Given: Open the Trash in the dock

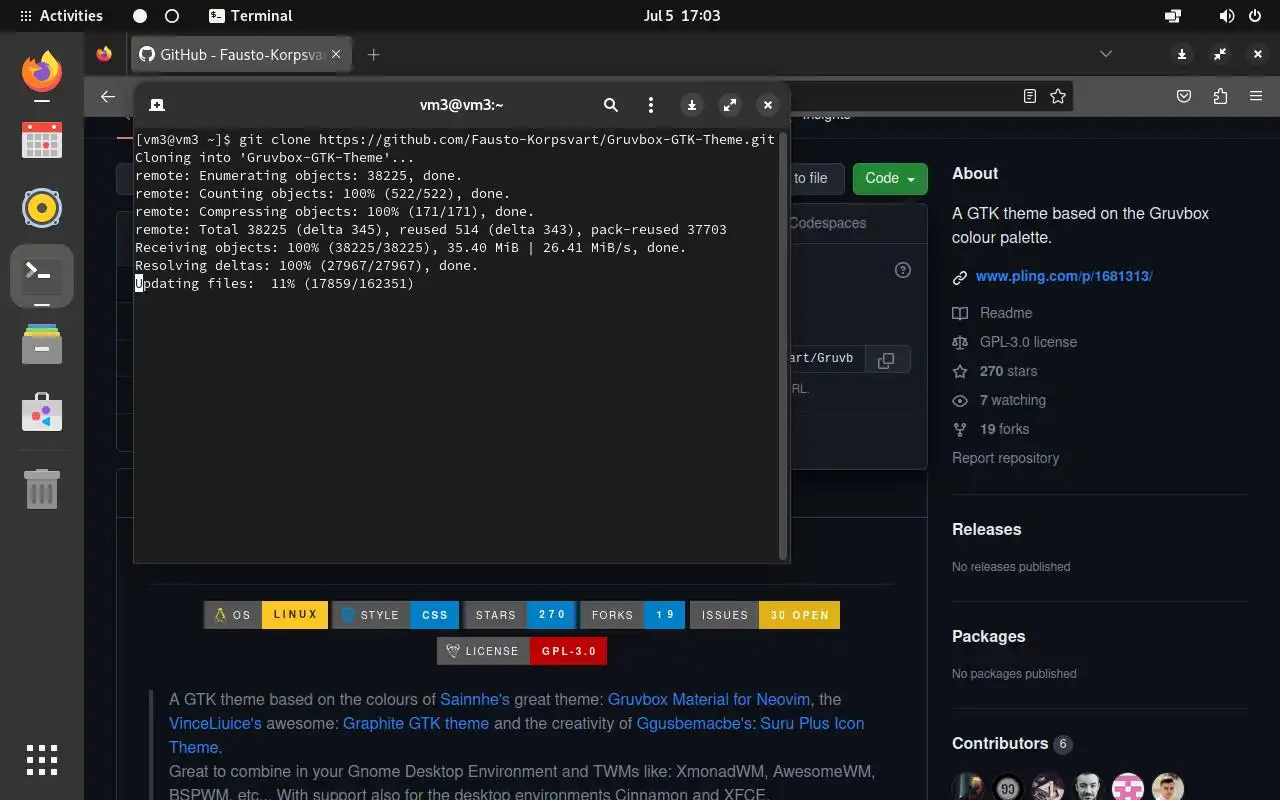Looking at the screenshot, I should point(42,488).
